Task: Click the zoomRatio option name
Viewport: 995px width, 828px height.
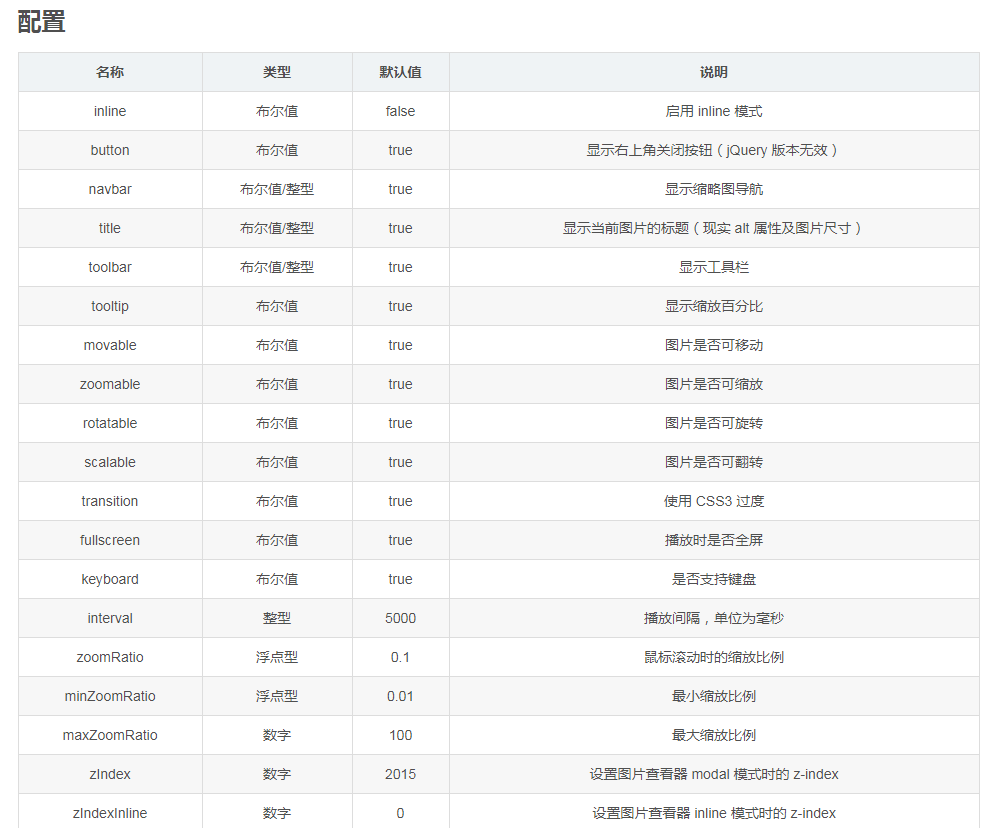Action: tap(110, 657)
